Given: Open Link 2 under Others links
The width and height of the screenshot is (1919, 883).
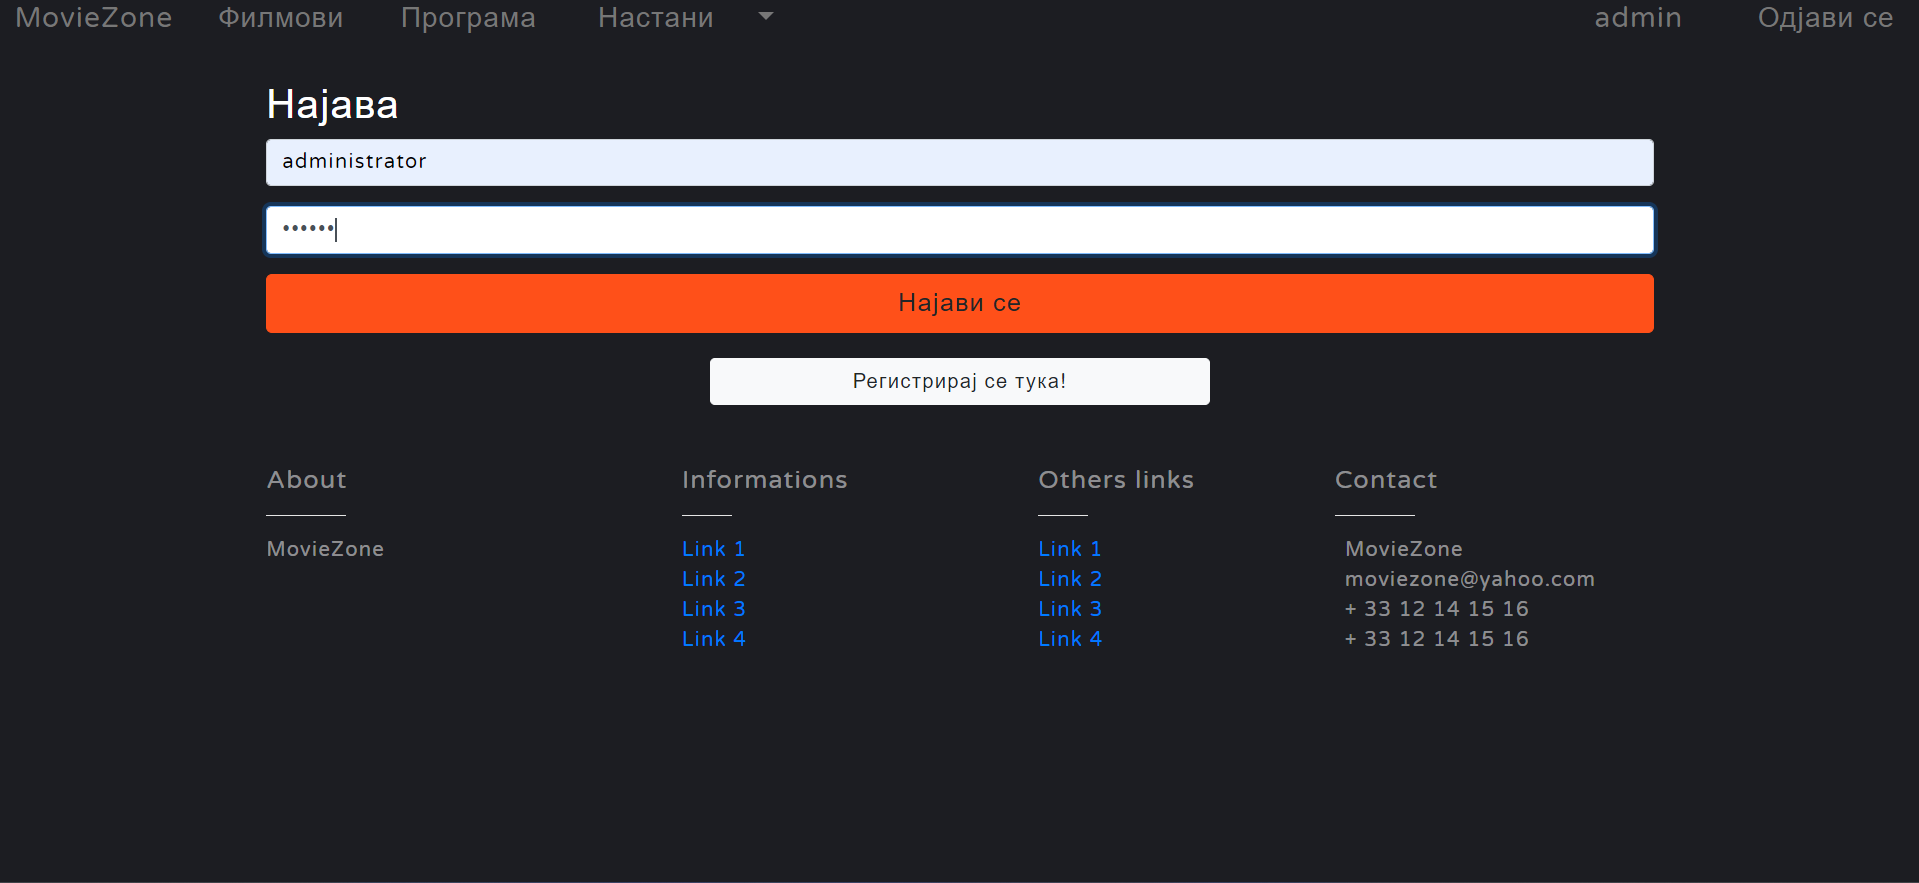Looking at the screenshot, I should (x=1069, y=579).
